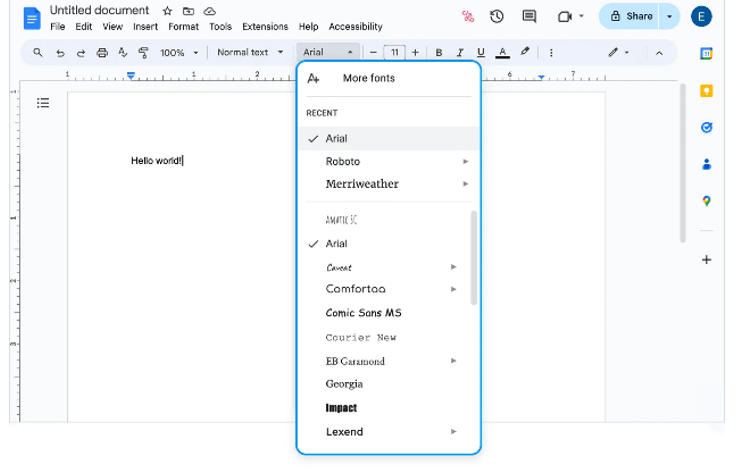Open the View menu
This screenshot has height=469, width=738.
(x=112, y=27)
